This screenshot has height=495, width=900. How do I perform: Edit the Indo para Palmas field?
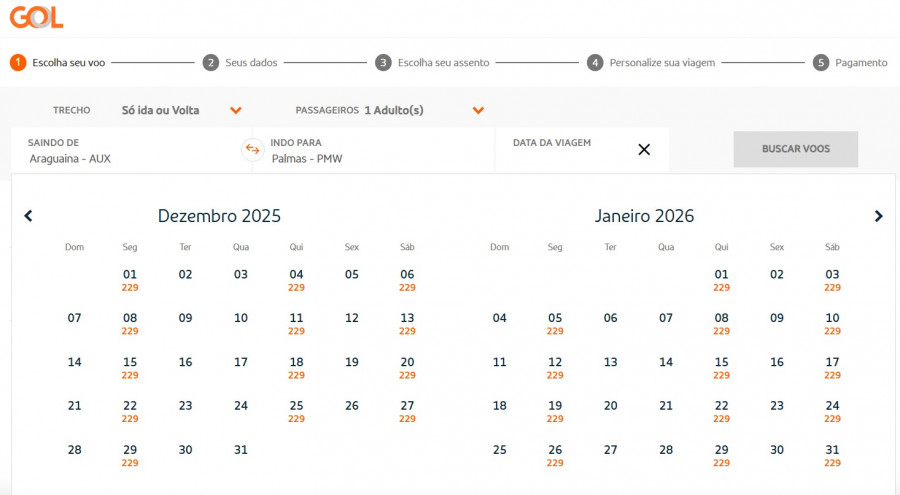point(374,150)
